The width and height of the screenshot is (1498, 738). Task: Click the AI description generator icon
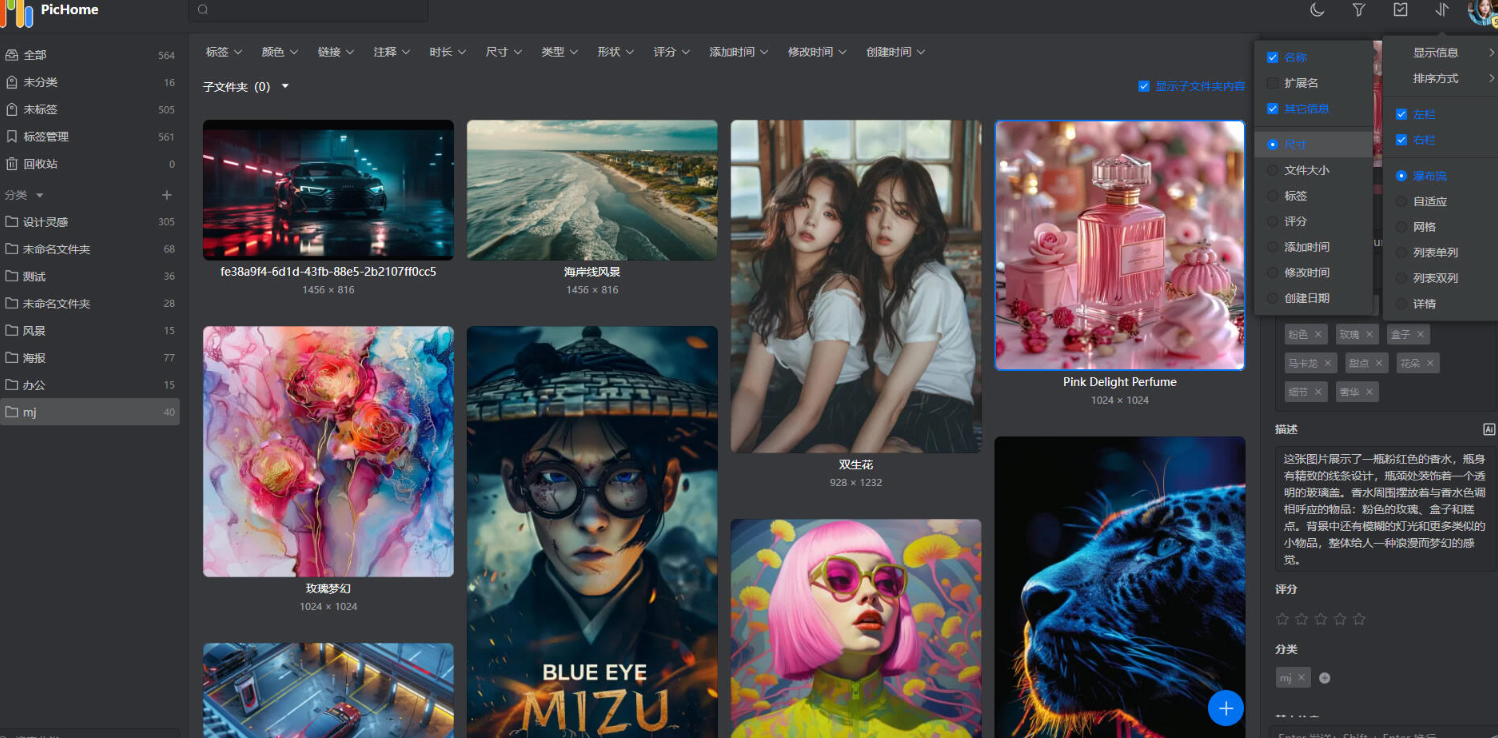pyautogui.click(x=1488, y=429)
